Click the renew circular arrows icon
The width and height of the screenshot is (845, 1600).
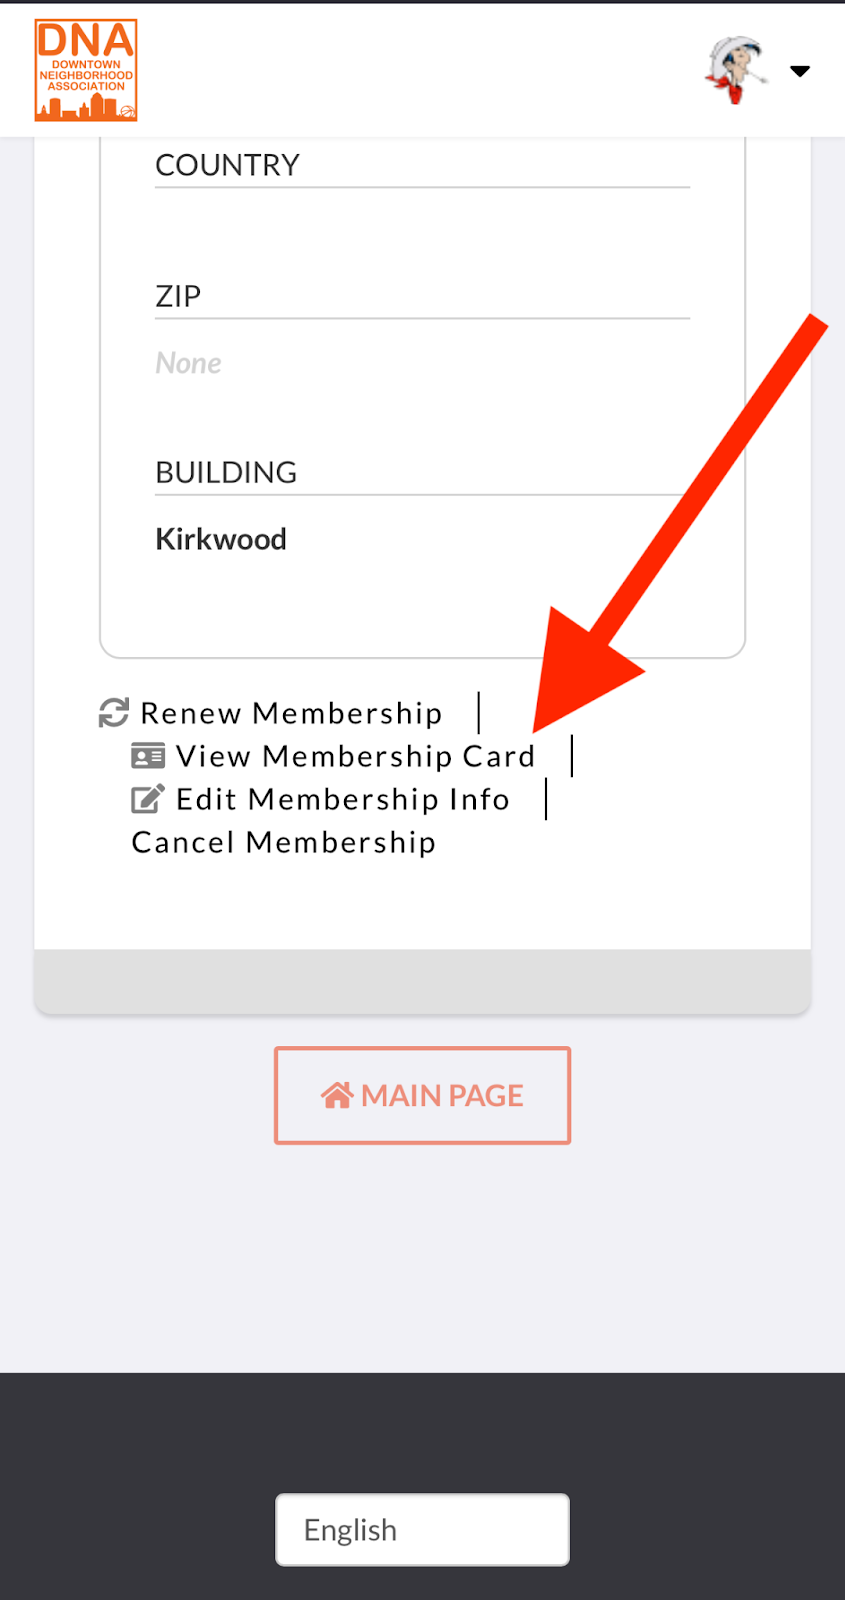[x=114, y=713]
